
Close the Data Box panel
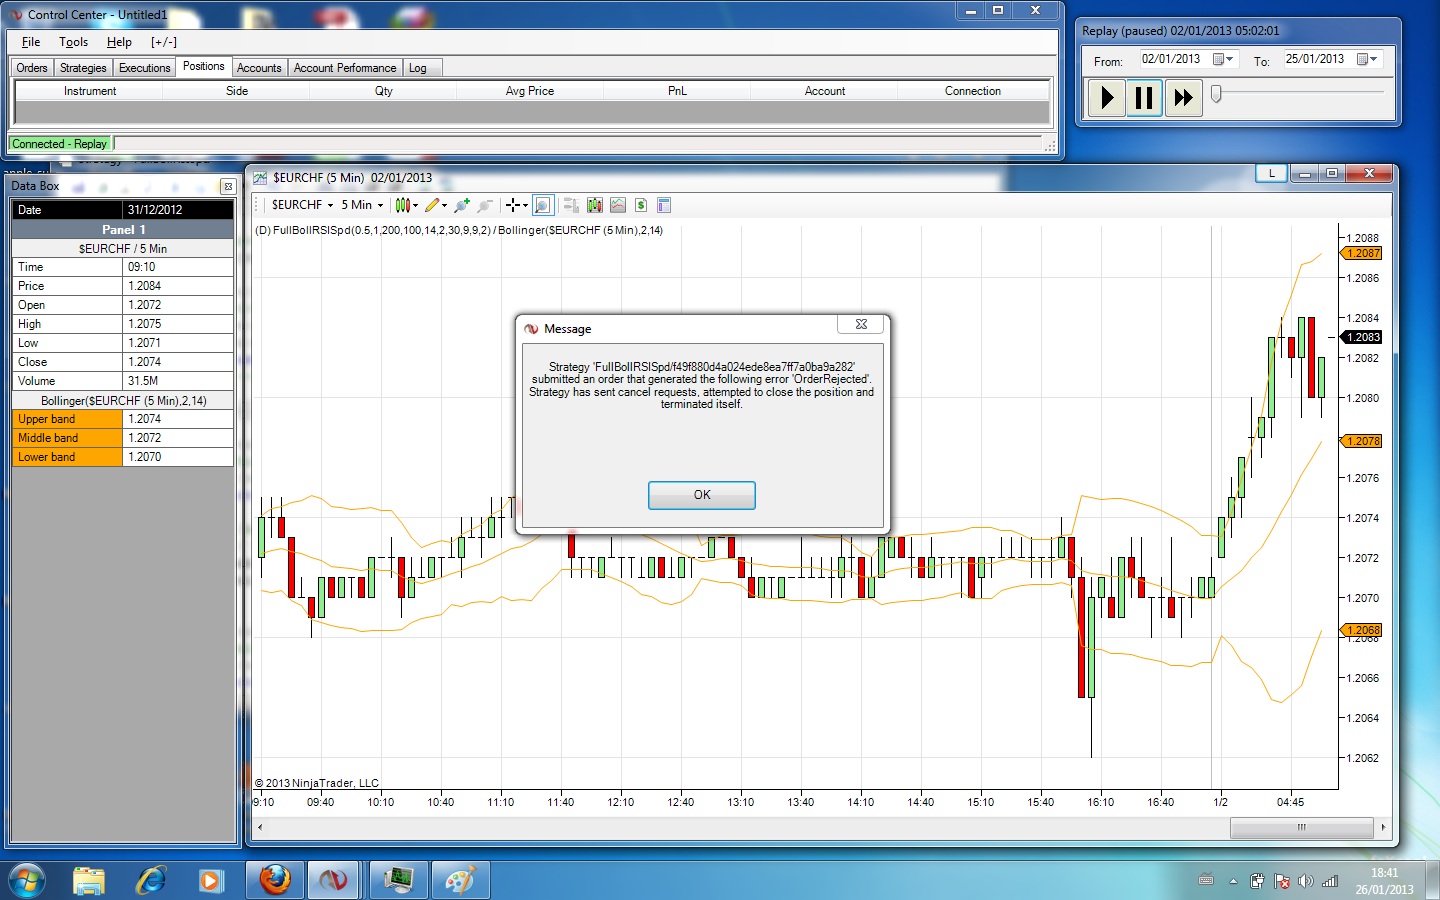tap(228, 187)
